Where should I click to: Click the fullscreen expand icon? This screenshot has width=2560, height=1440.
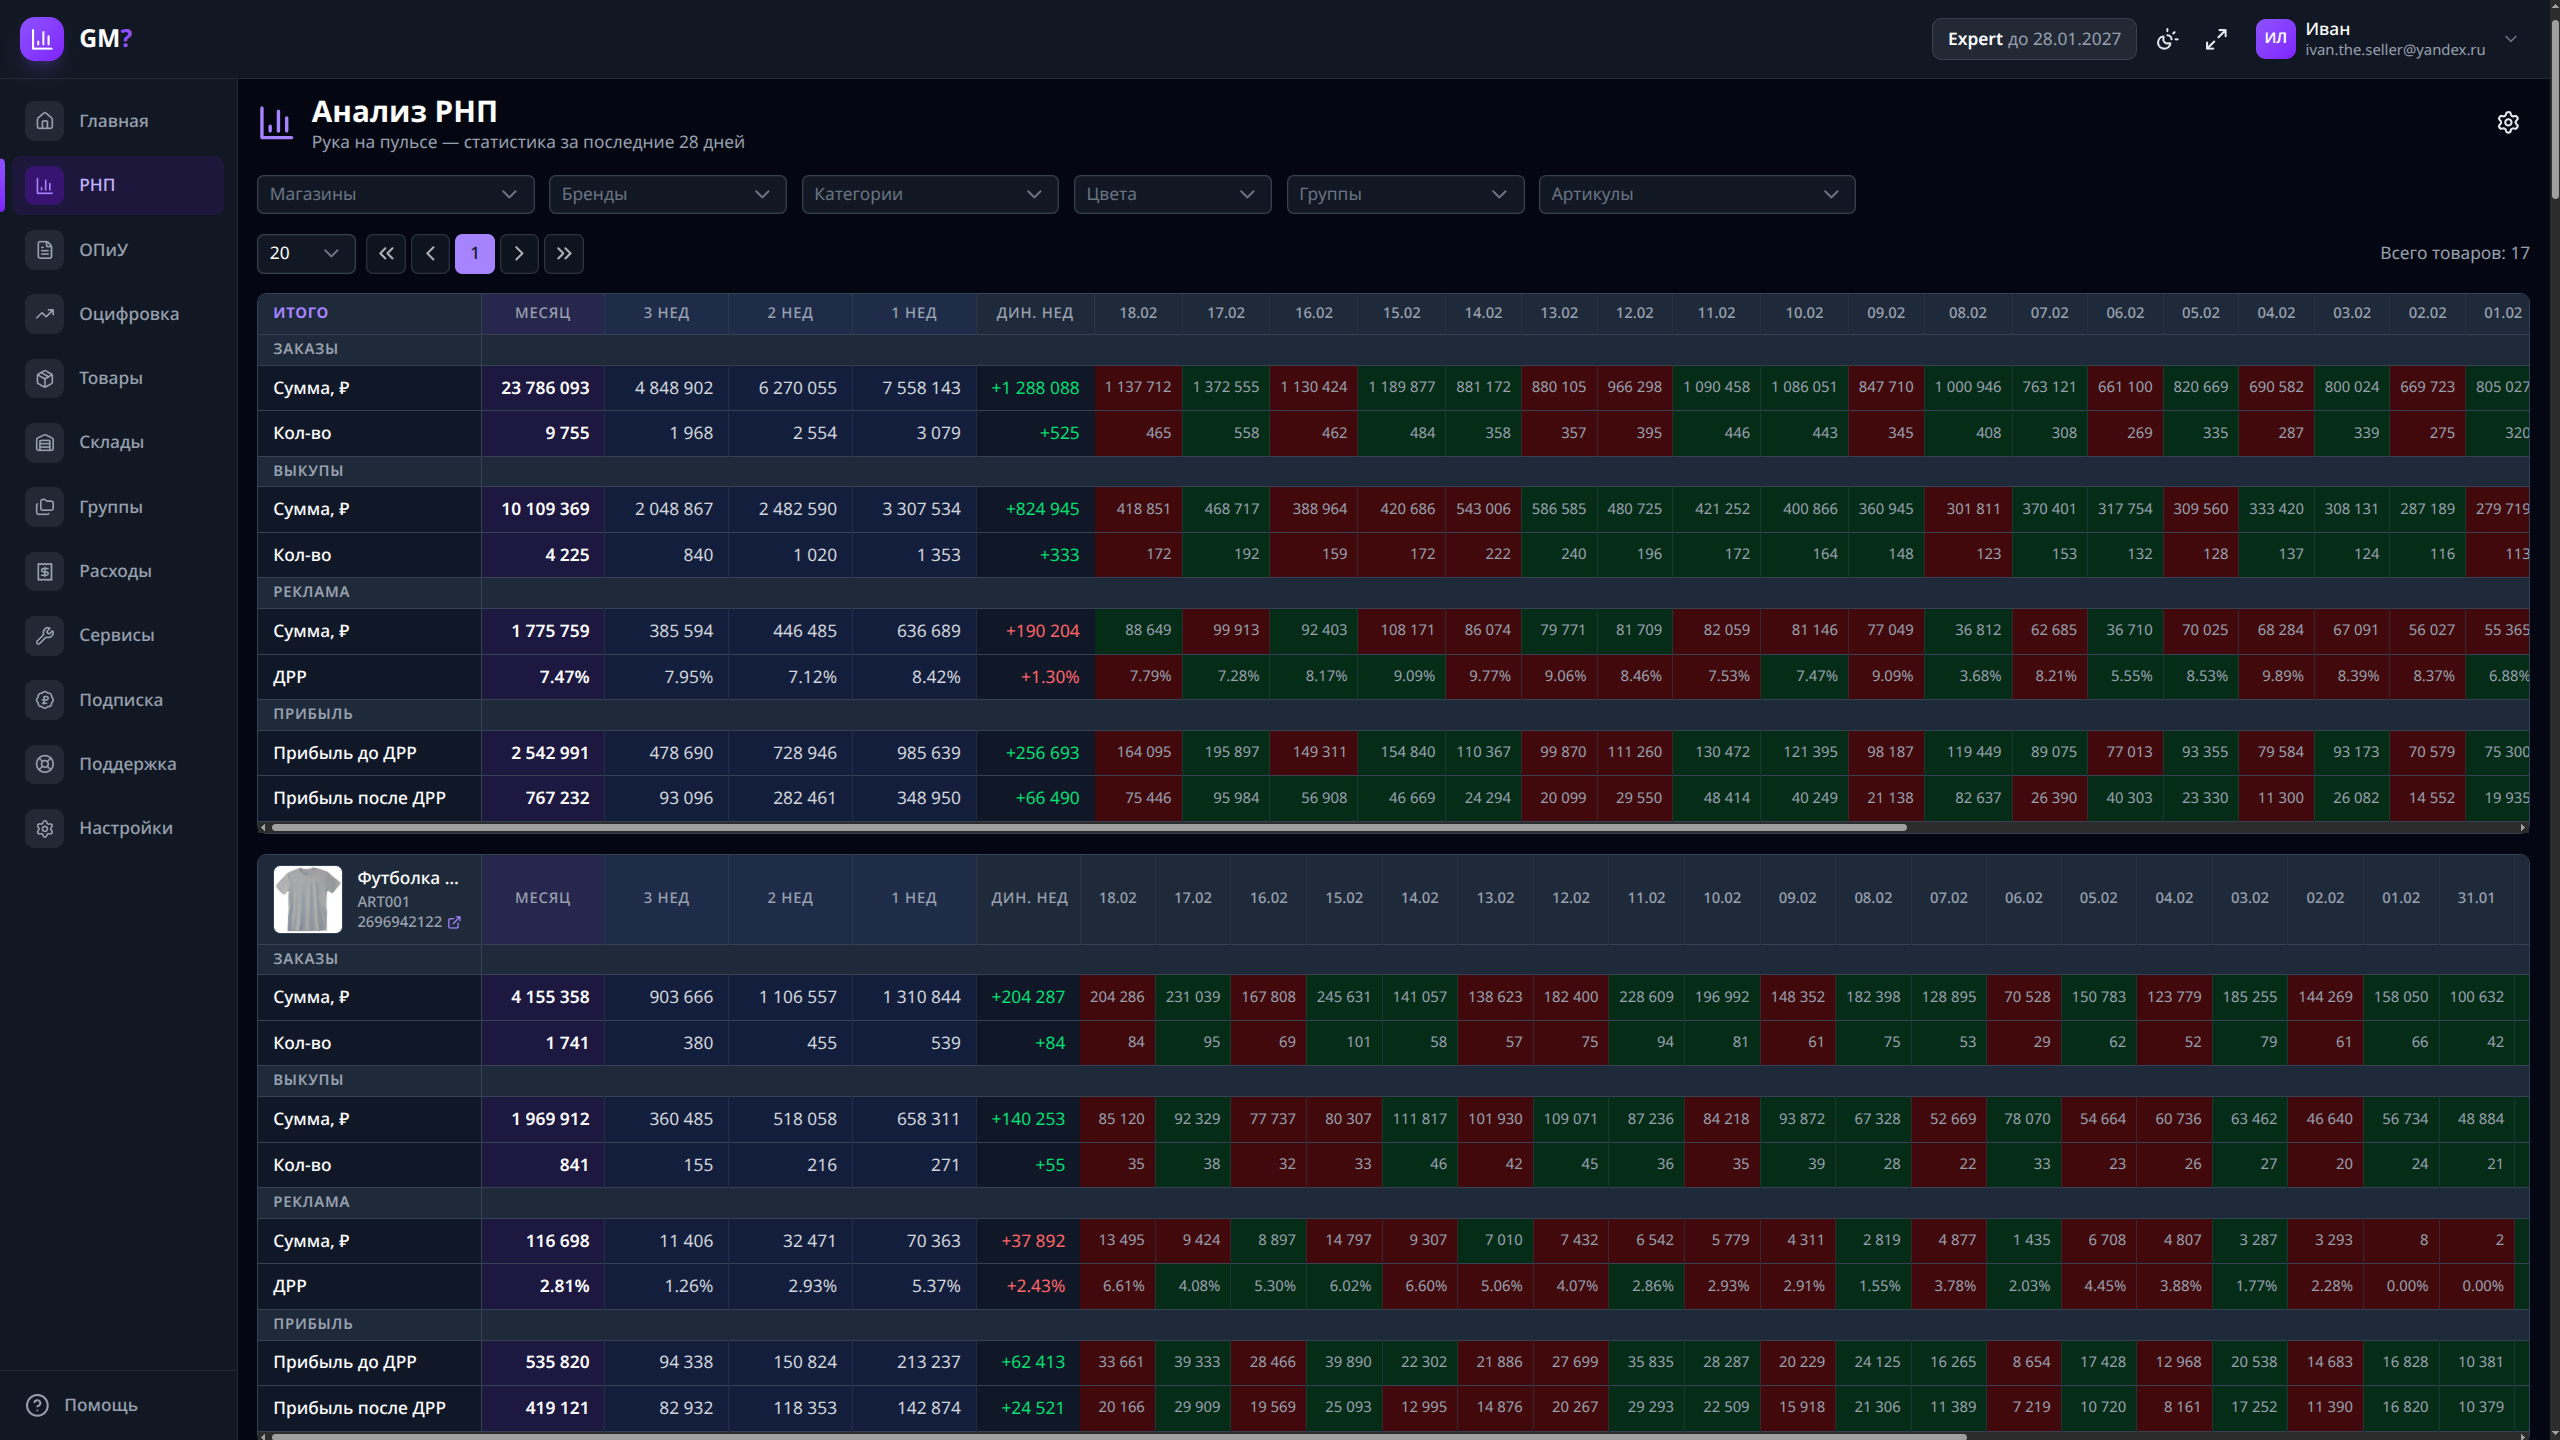(2216, 39)
